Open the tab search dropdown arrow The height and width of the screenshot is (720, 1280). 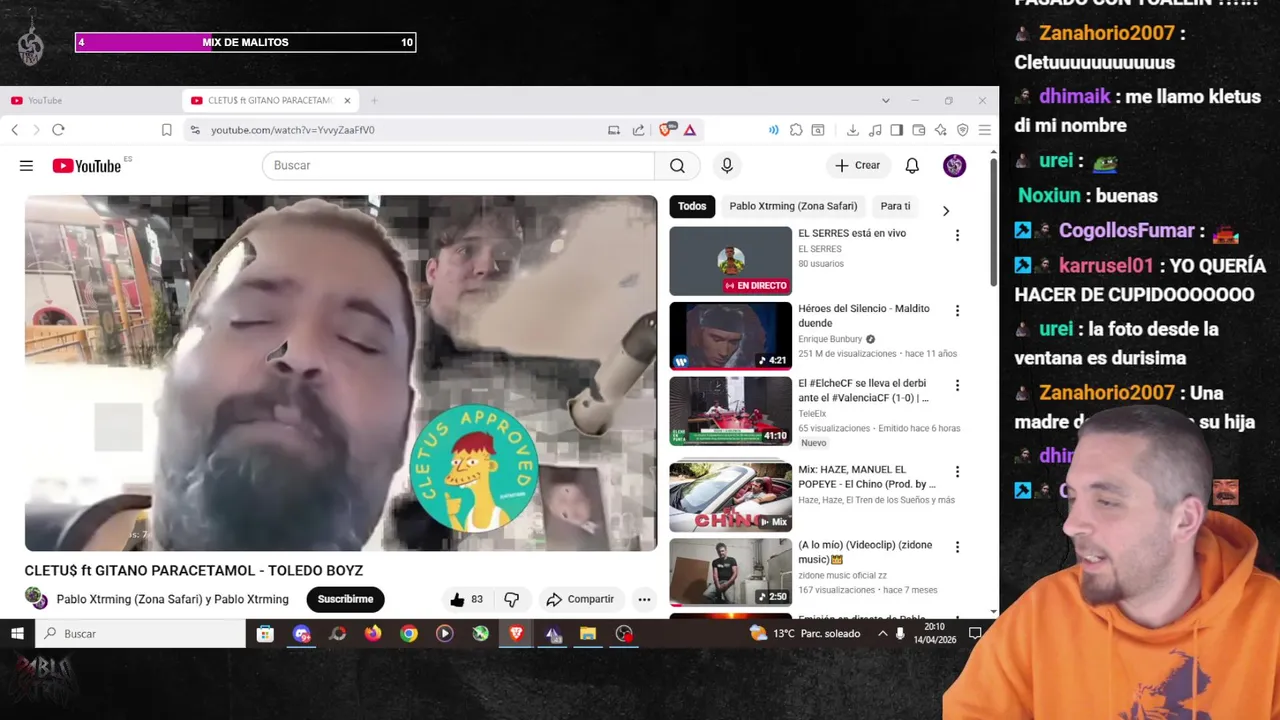(885, 100)
